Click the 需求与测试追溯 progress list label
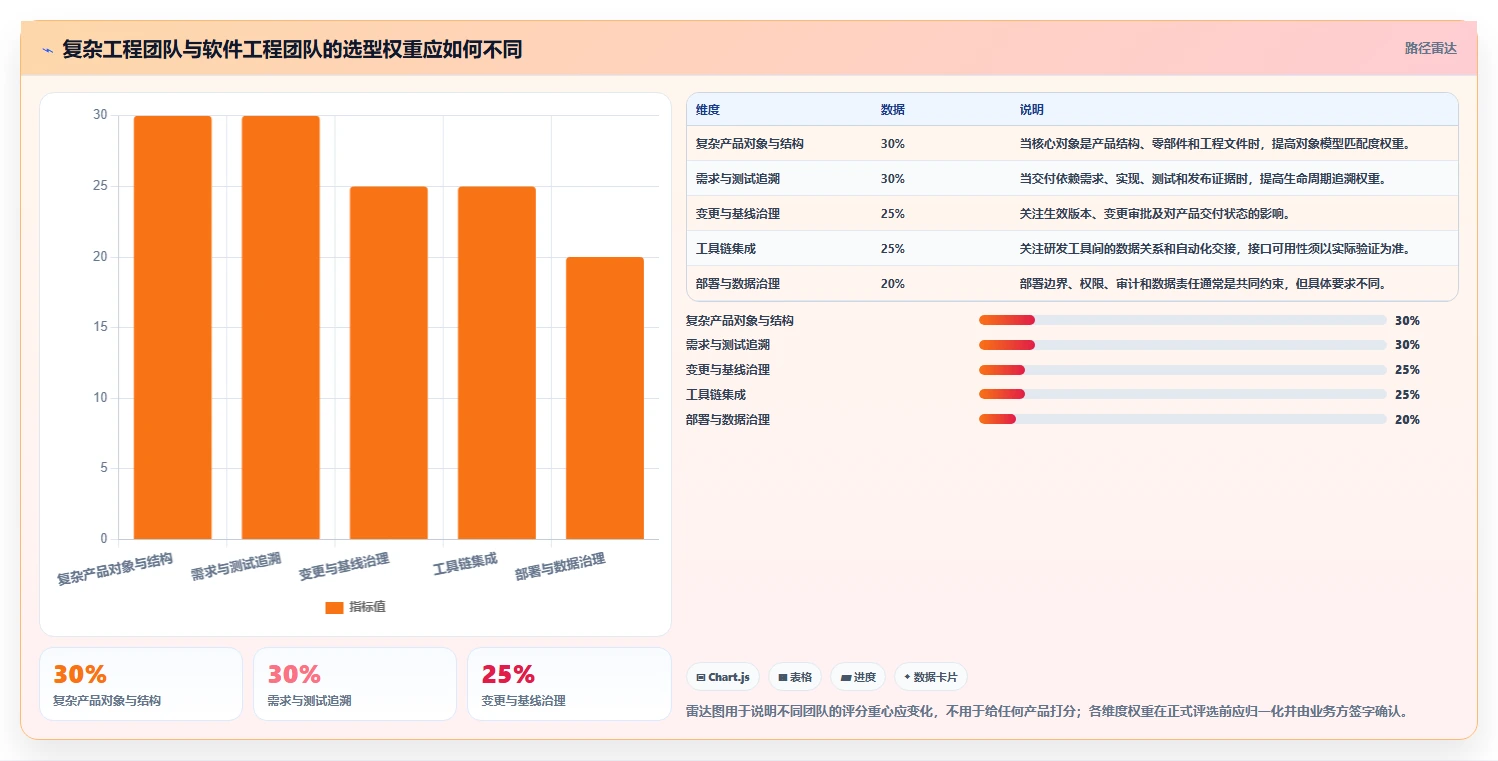Image resolution: width=1498 pixels, height=761 pixels. (x=728, y=345)
